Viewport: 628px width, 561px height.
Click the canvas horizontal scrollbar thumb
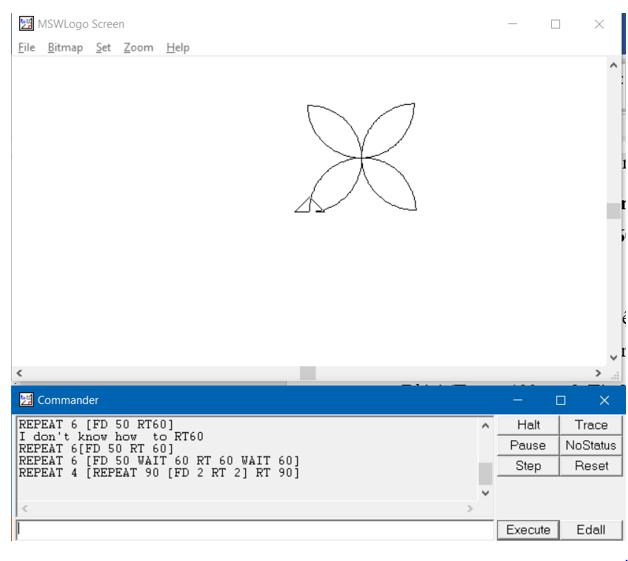pyautogui.click(x=308, y=373)
